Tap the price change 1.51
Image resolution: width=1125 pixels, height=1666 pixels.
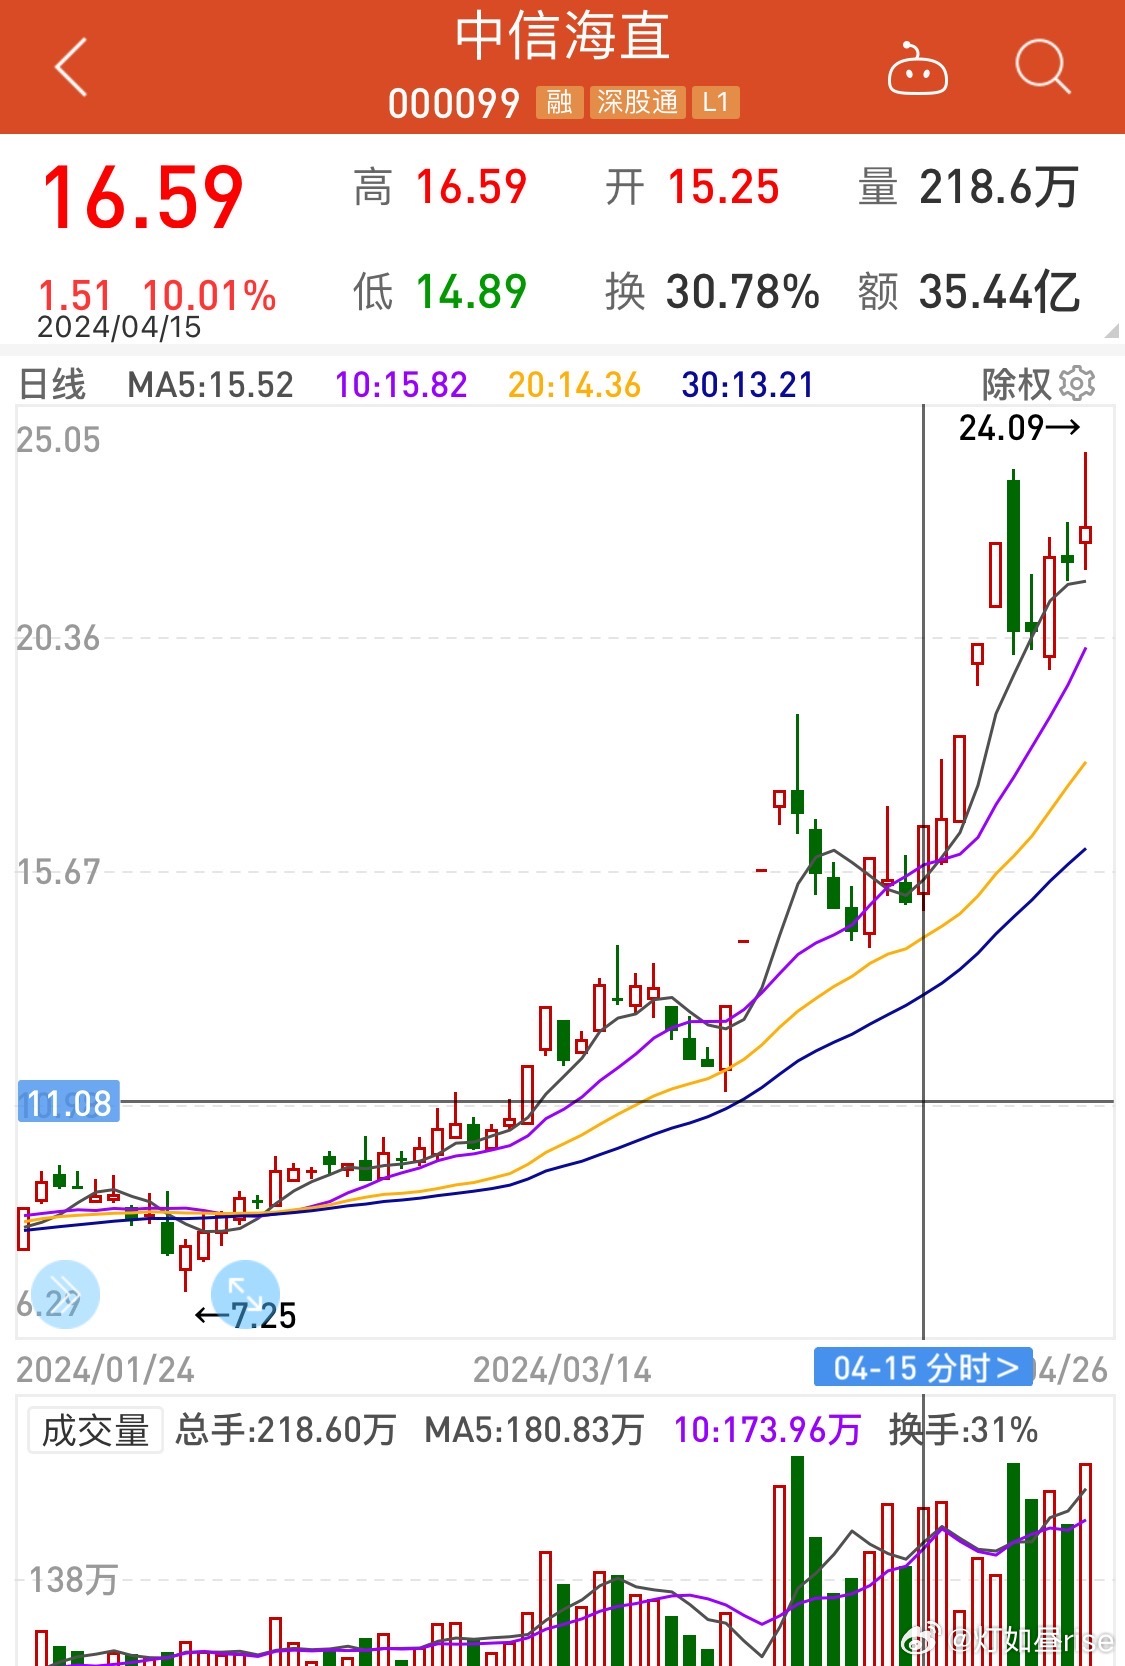click(74, 295)
